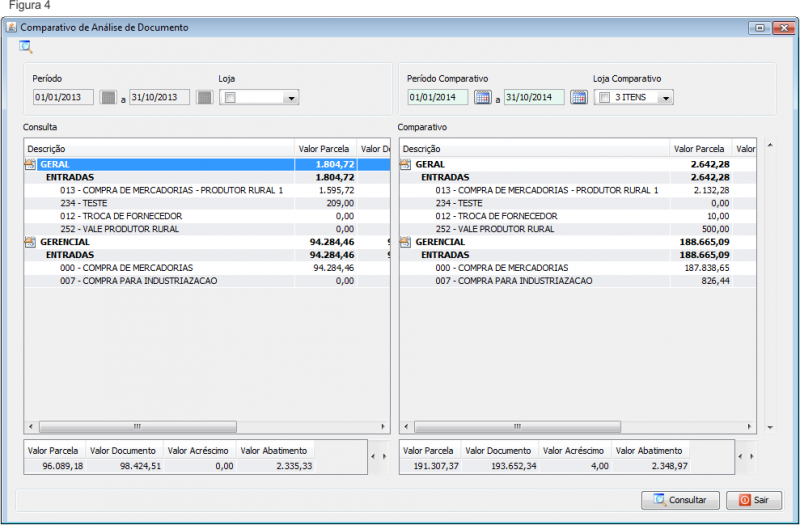Click Consulta table scroll left arrow
Screen dimensions: 800x525
tap(31, 427)
